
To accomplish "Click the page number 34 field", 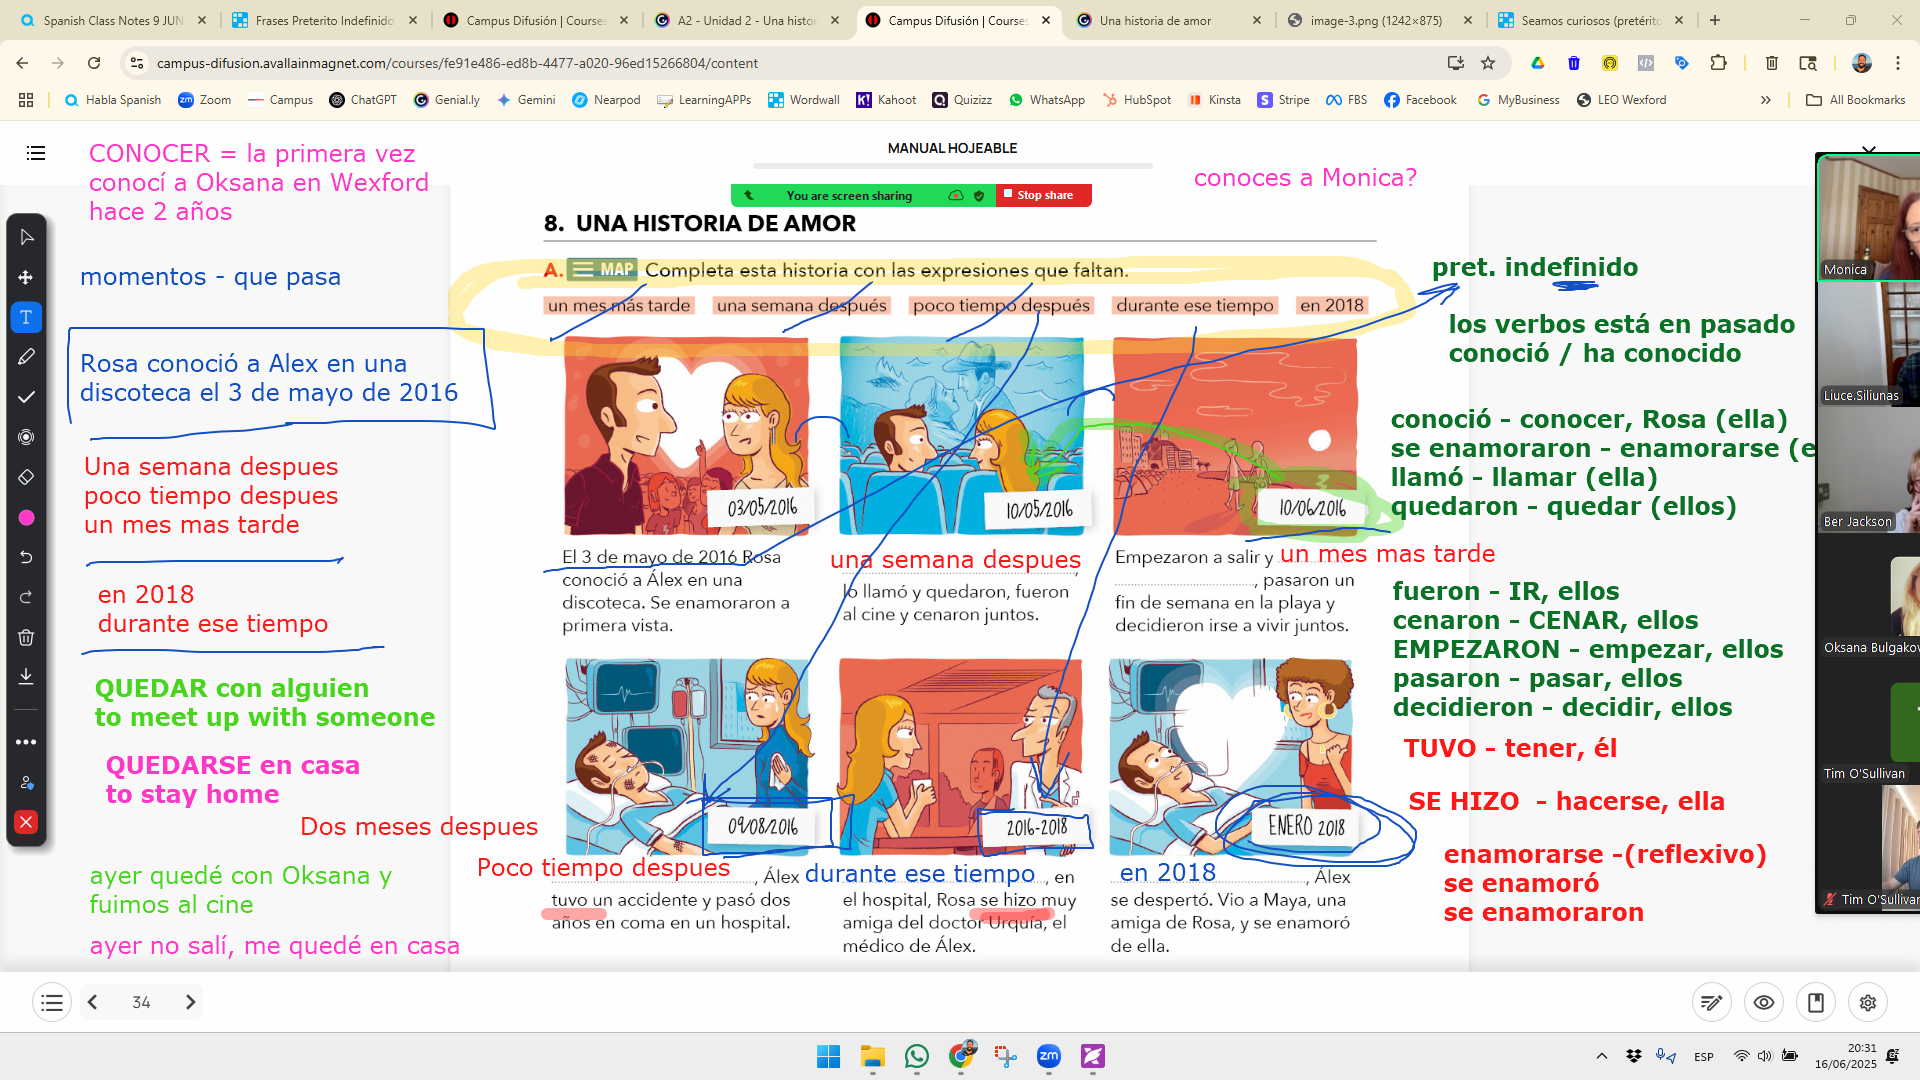I will (141, 1002).
